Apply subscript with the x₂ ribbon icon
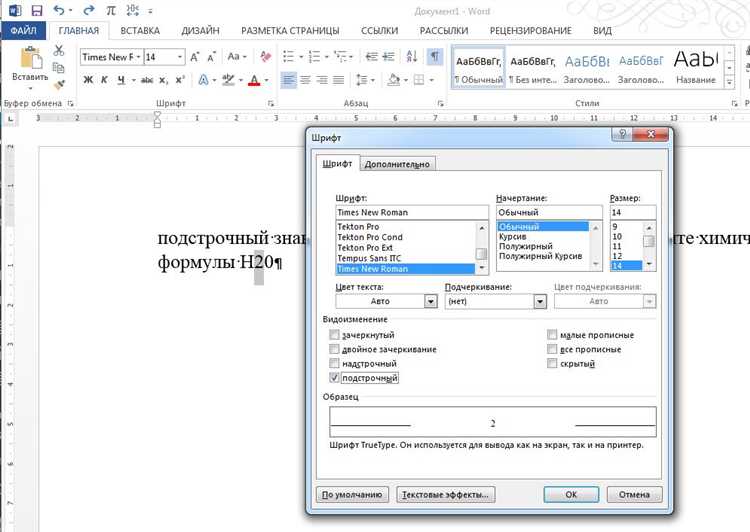This screenshot has width=750, height=532. point(164,80)
